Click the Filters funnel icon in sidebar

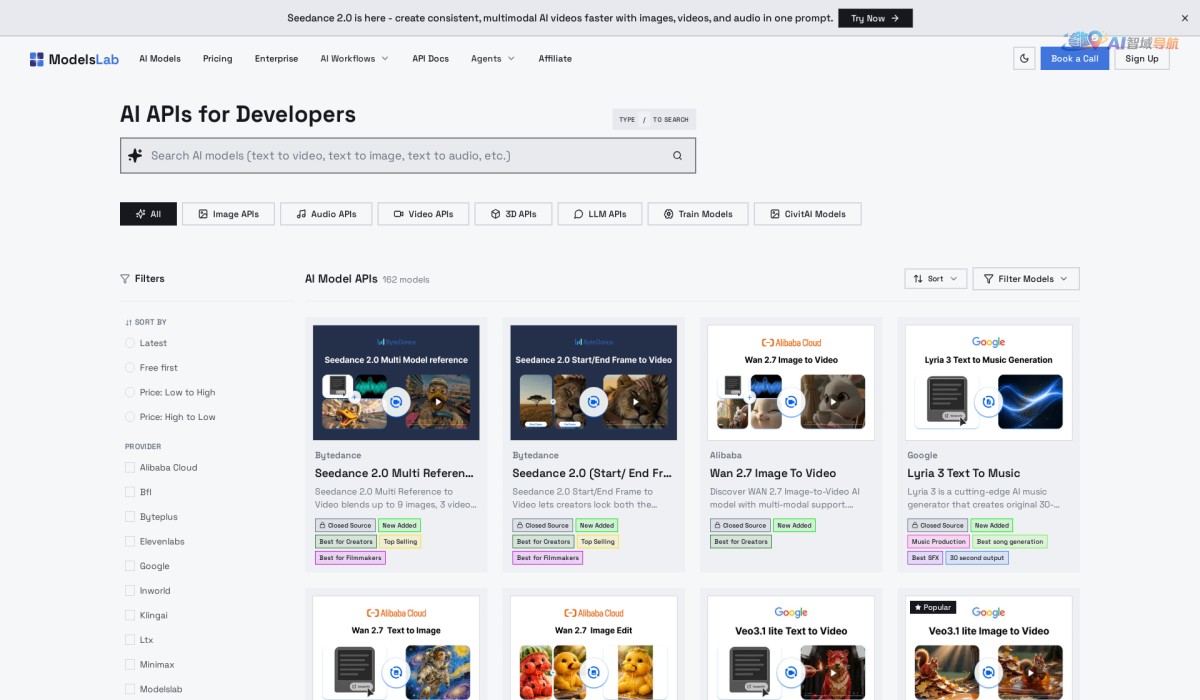click(x=125, y=279)
